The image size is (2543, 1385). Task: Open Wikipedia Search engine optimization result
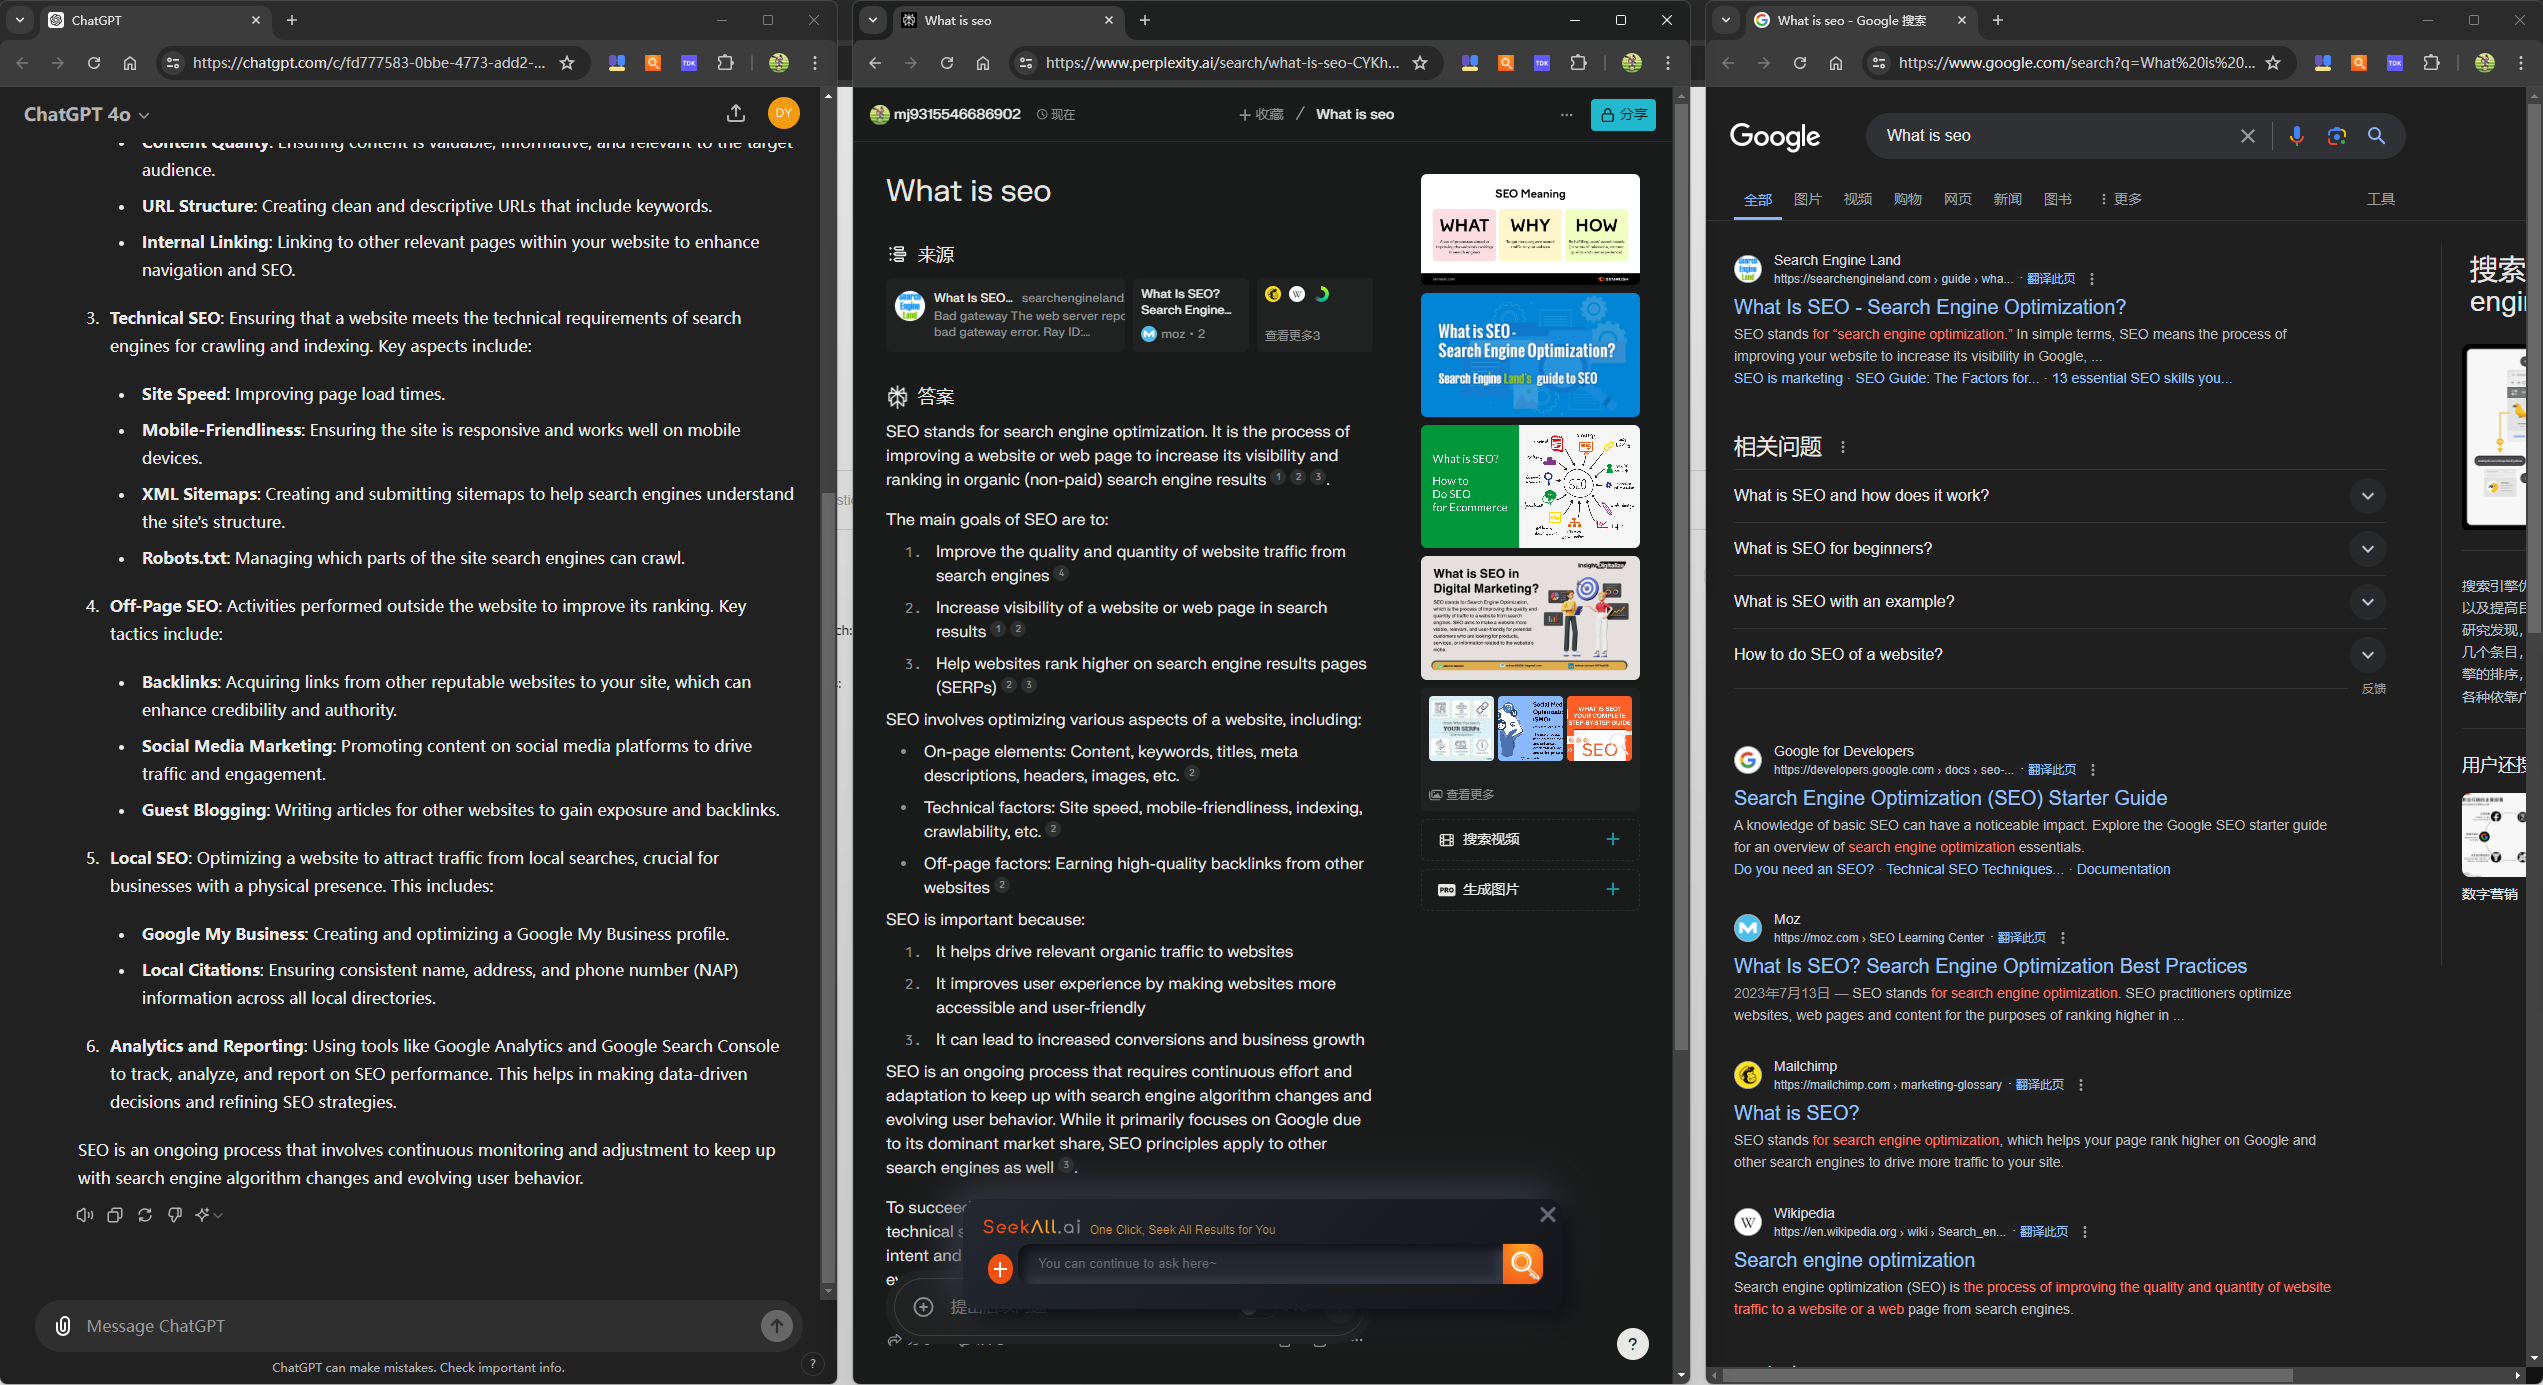(1854, 1260)
